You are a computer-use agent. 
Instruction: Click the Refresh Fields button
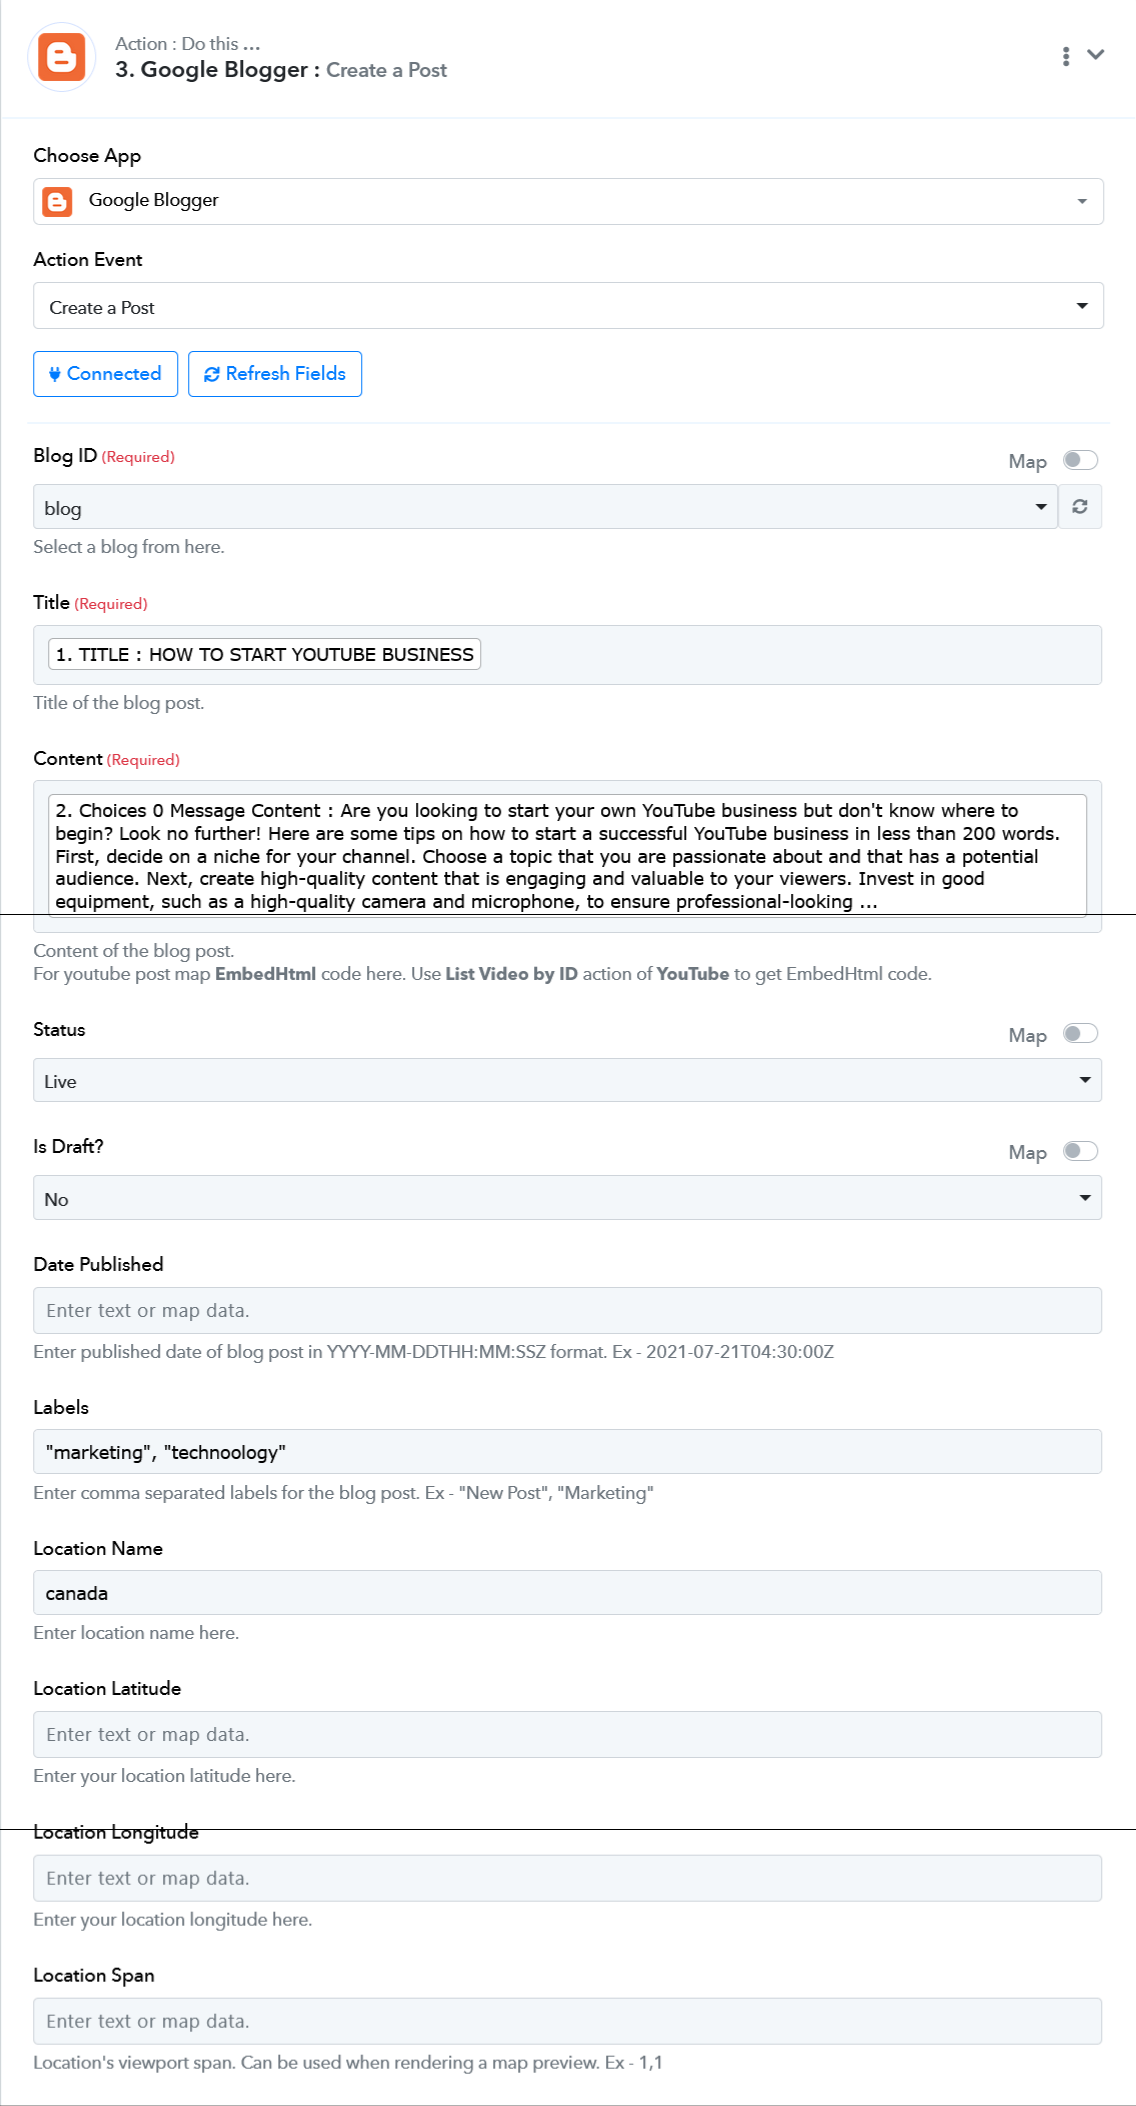275,374
